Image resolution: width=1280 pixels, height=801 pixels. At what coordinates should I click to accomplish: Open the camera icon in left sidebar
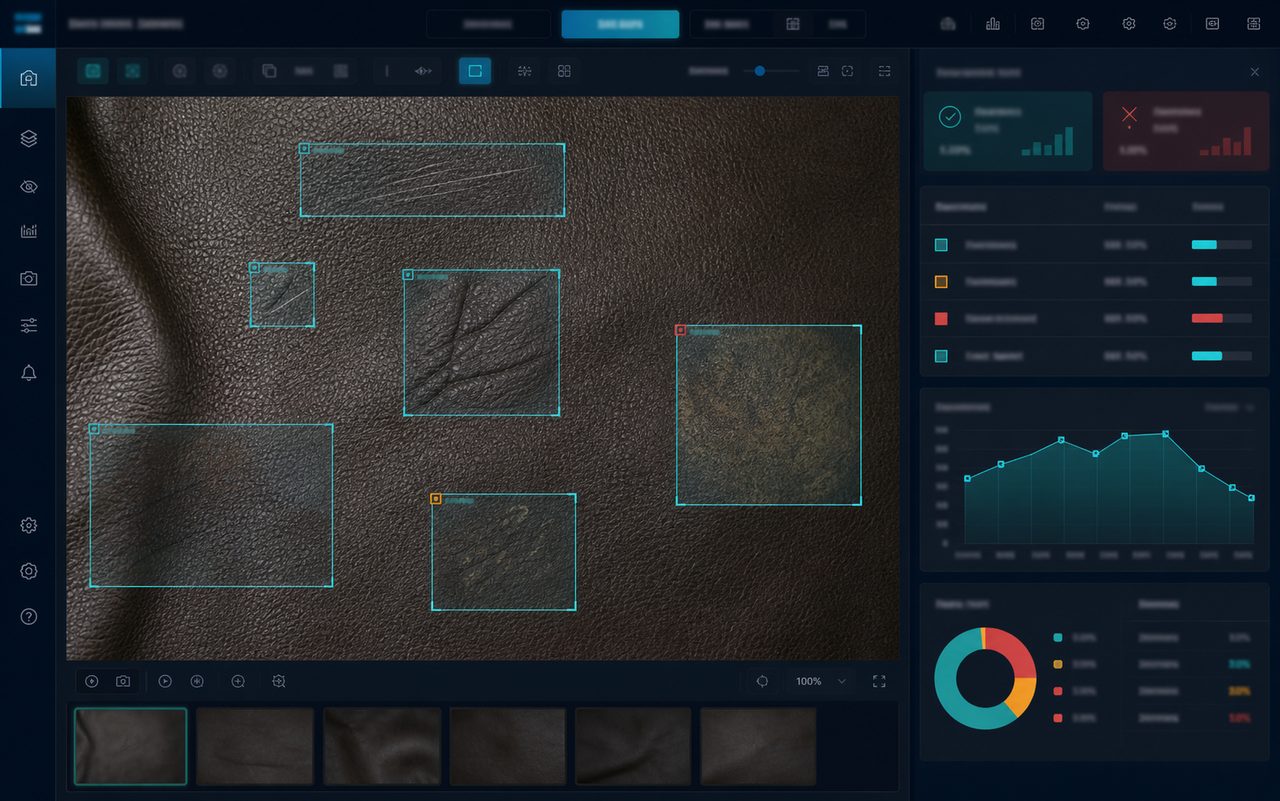pyautogui.click(x=28, y=279)
